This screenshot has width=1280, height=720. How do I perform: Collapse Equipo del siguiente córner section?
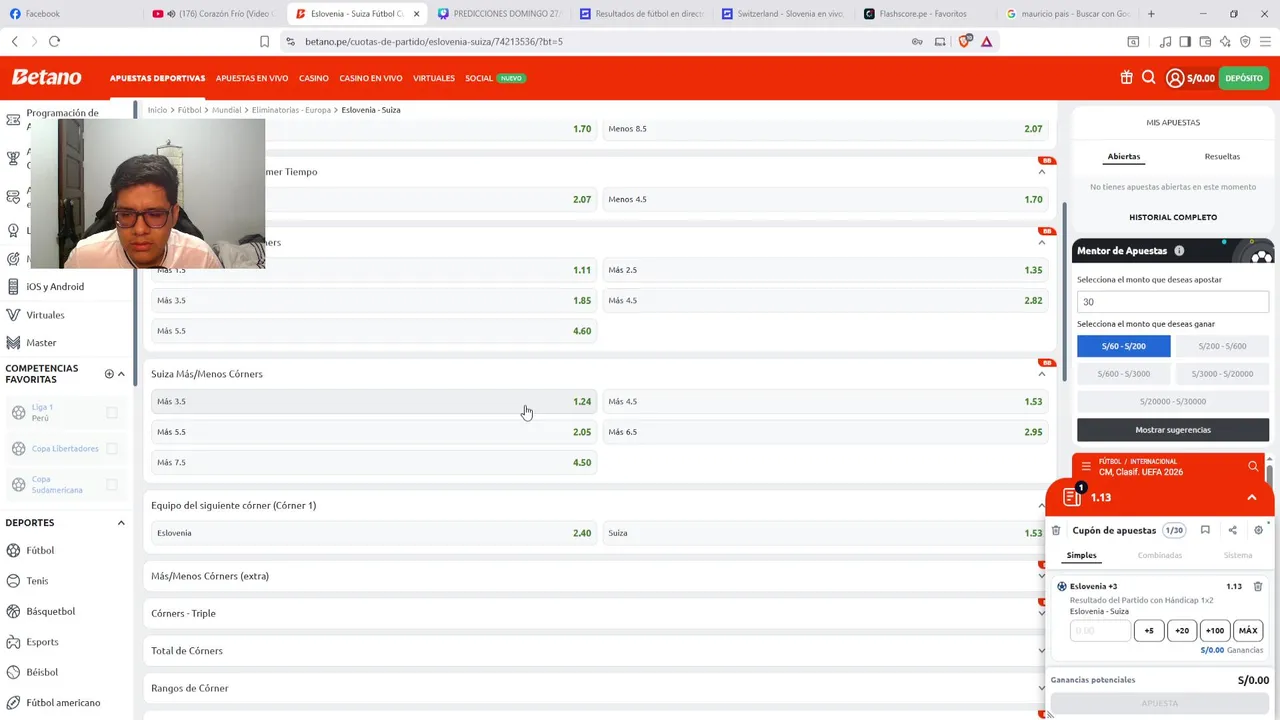click(1041, 506)
